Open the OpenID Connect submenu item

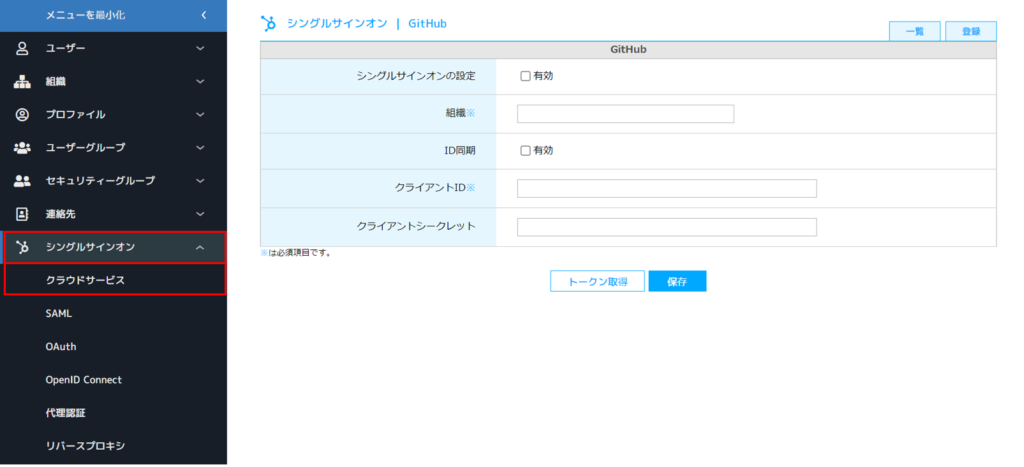(114, 379)
